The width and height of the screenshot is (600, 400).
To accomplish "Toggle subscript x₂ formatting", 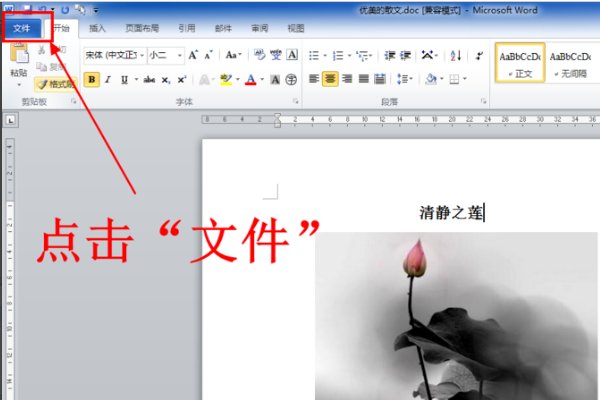I will (x=165, y=80).
